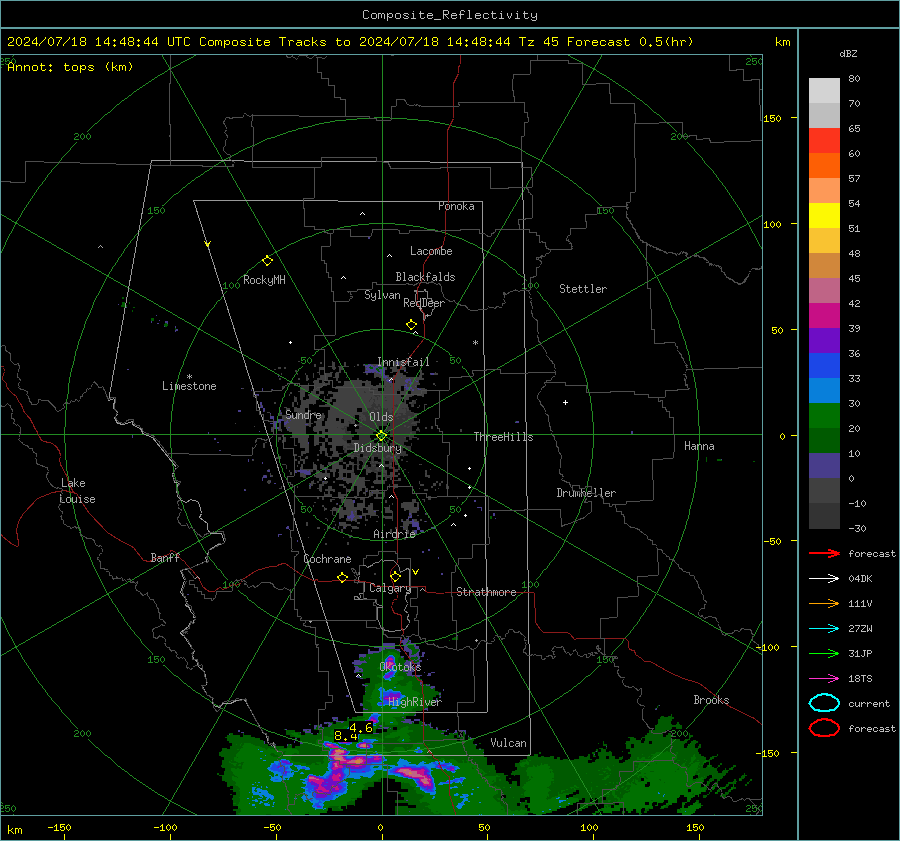This screenshot has height=841, width=900.
Task: Click the Calgary map label
Action: pyautogui.click(x=390, y=588)
